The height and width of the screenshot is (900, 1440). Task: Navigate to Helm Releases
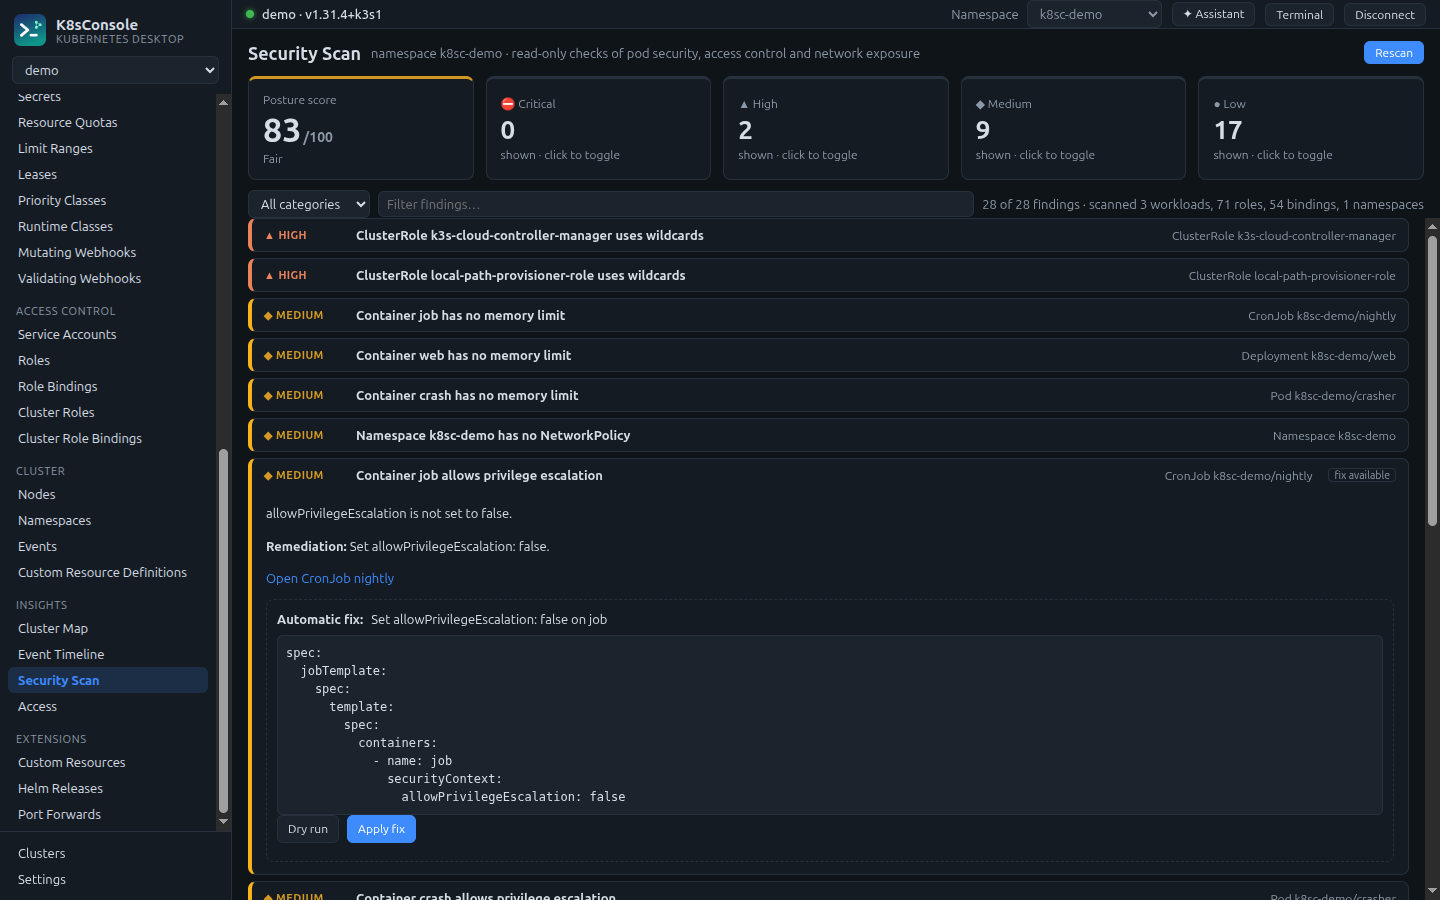[x=108, y=788]
